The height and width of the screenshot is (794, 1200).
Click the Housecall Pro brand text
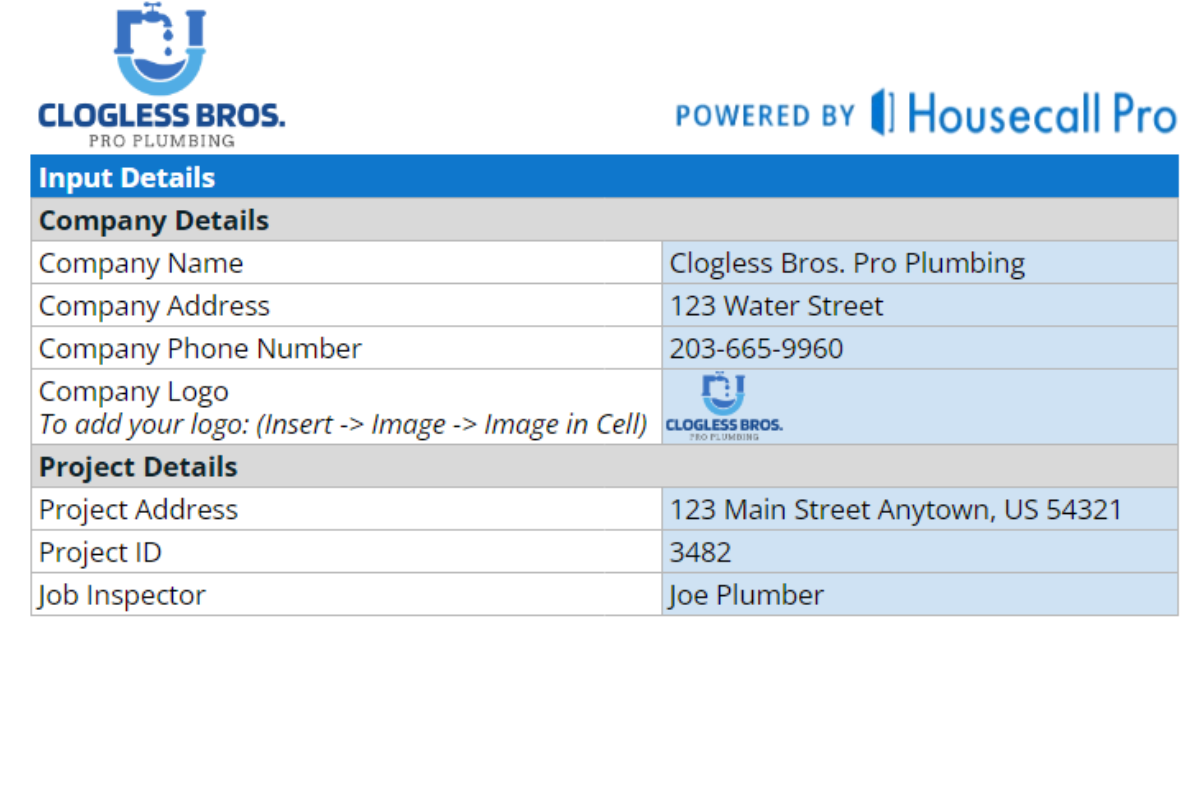click(1042, 113)
